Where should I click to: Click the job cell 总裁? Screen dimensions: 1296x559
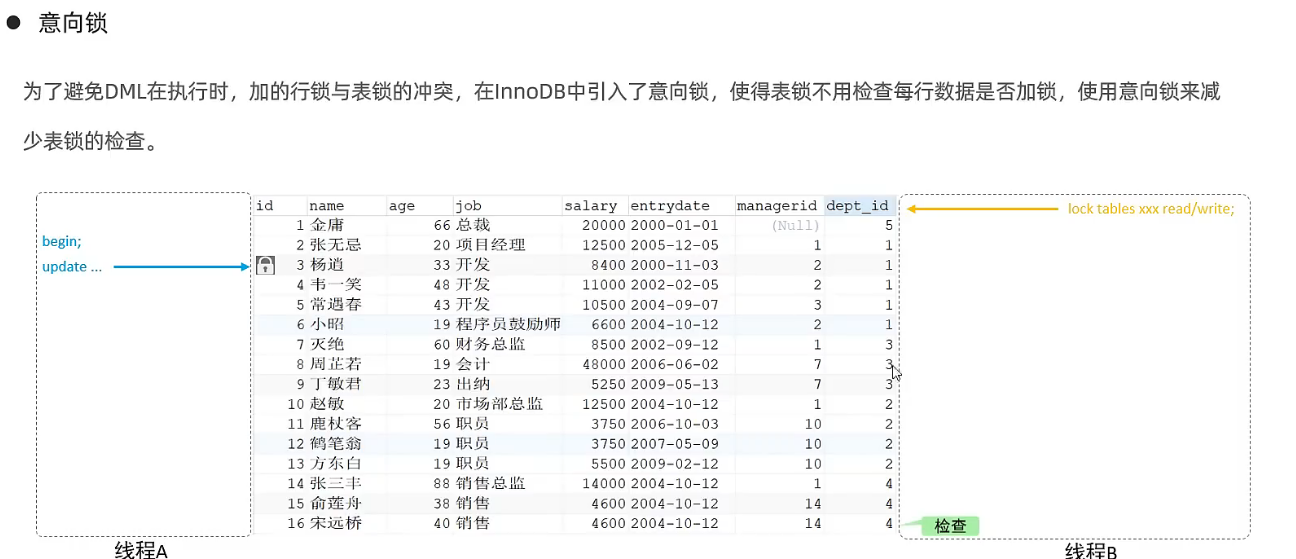coord(473,226)
